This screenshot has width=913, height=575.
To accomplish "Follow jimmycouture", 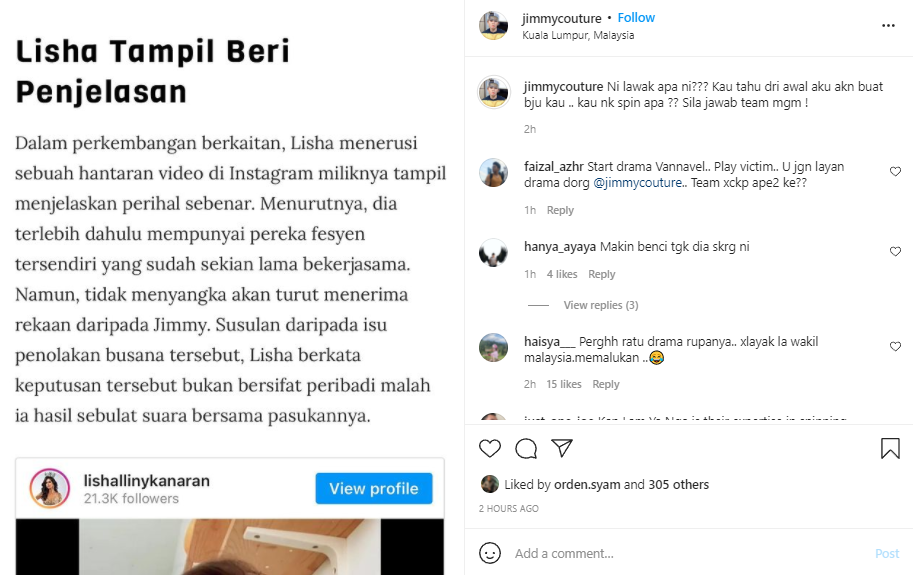I will click(636, 17).
